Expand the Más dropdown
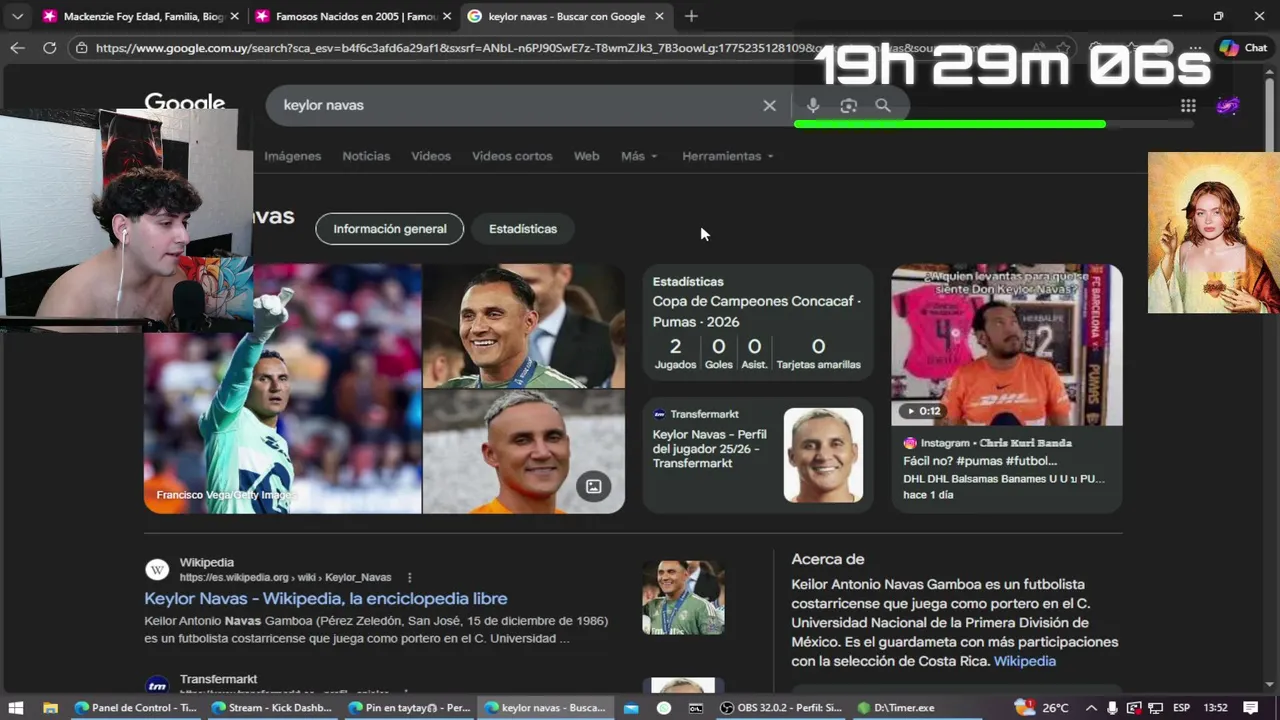1280x720 pixels. pos(639,156)
